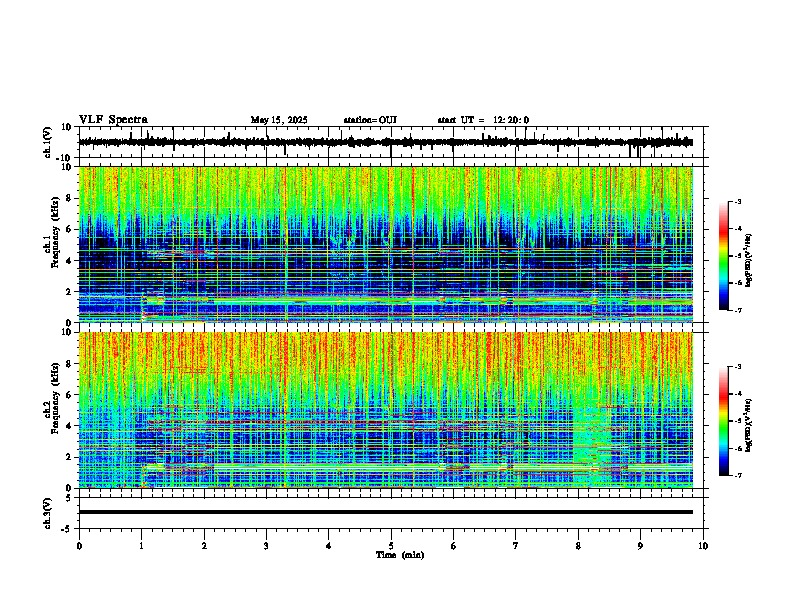
Task: Click the "start UT = 12:20:0" text
Action: click(x=483, y=120)
